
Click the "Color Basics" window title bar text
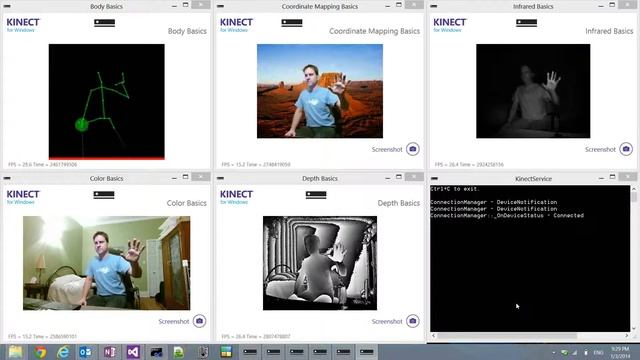coord(106,178)
